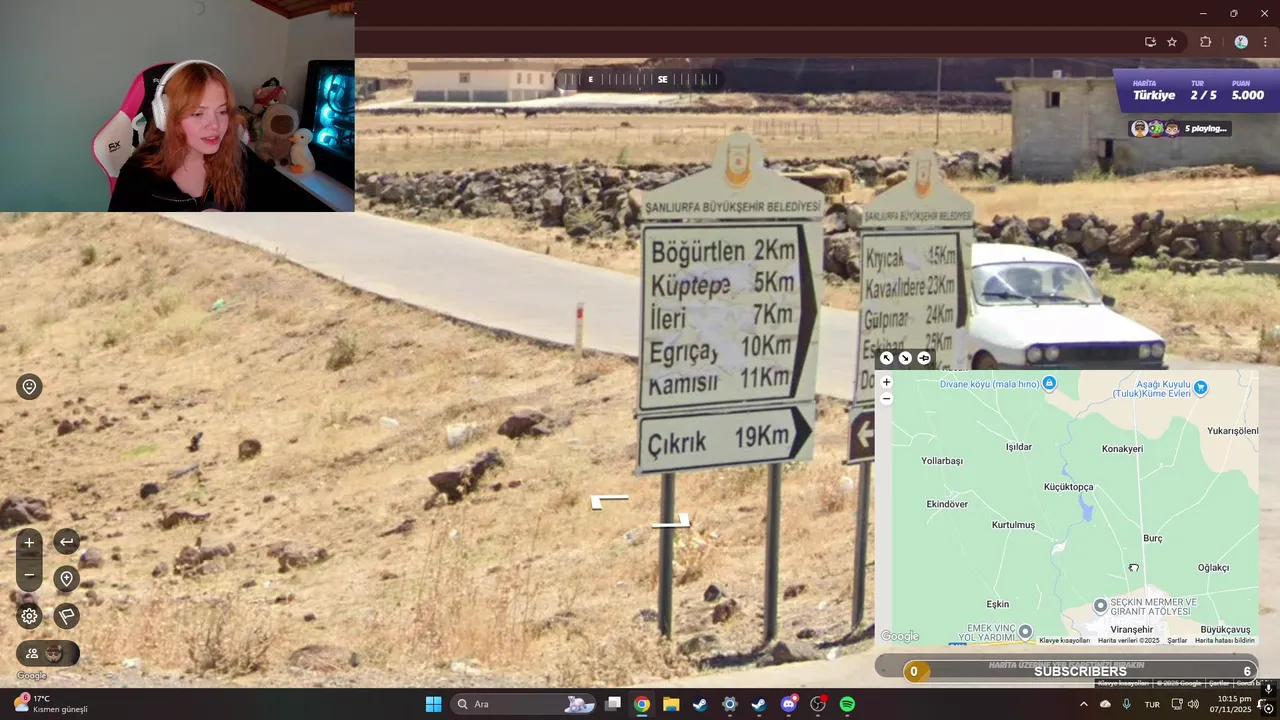Open Klavye kısayolları link on the map
Image resolution: width=1280 pixels, height=720 pixels.
[x=1064, y=640]
